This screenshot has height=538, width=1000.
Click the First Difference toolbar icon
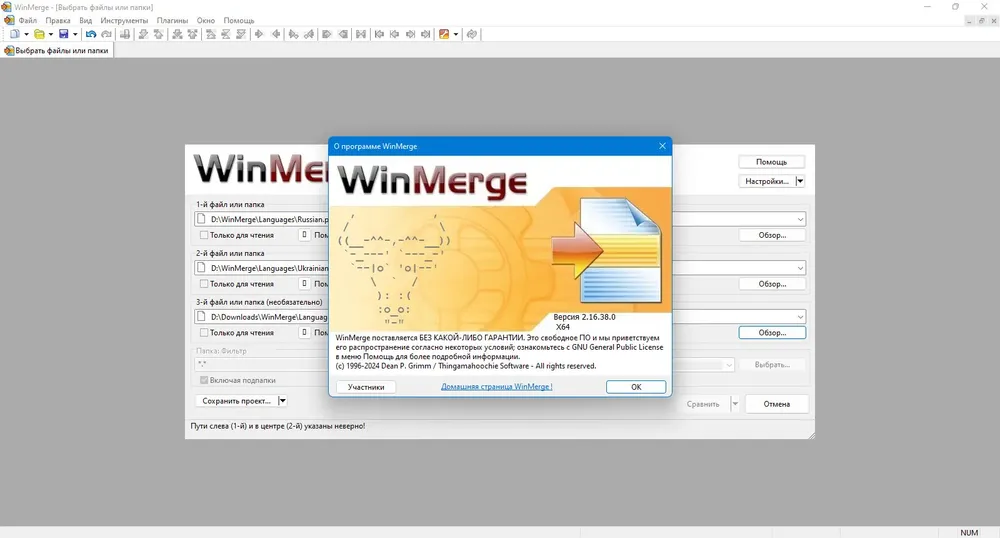click(210, 34)
